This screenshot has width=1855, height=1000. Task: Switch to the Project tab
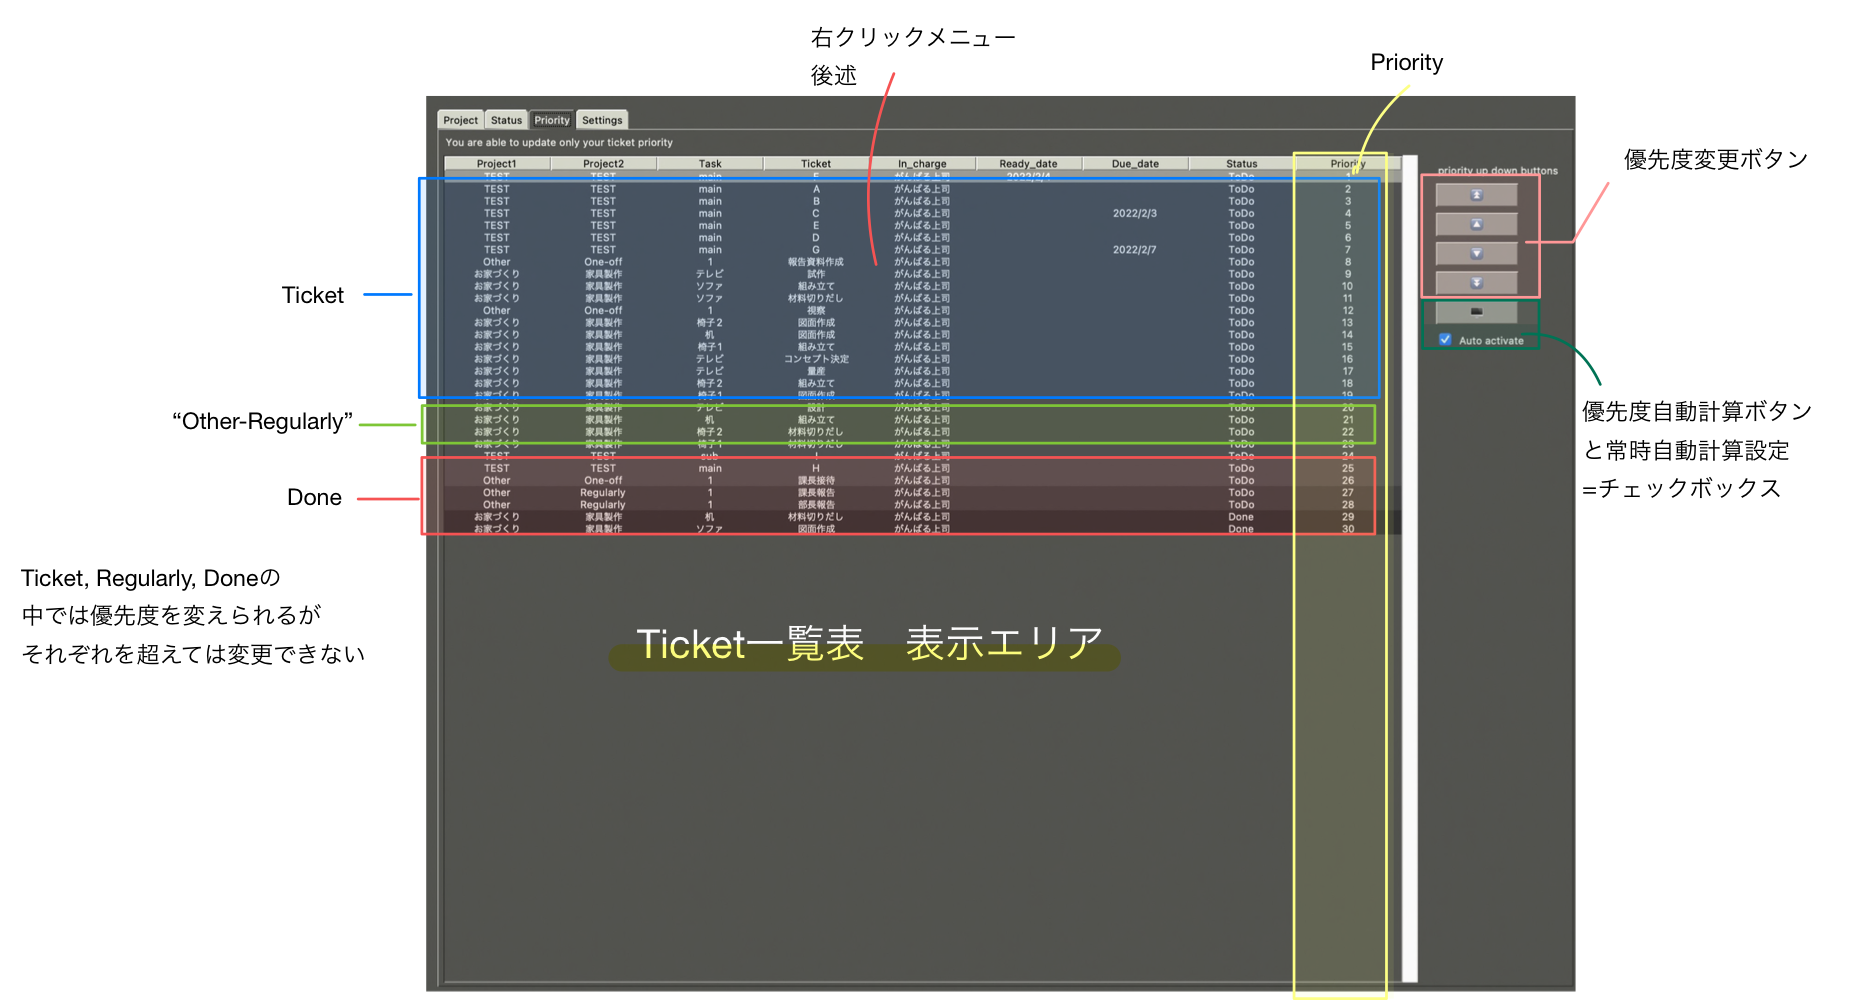(x=461, y=120)
